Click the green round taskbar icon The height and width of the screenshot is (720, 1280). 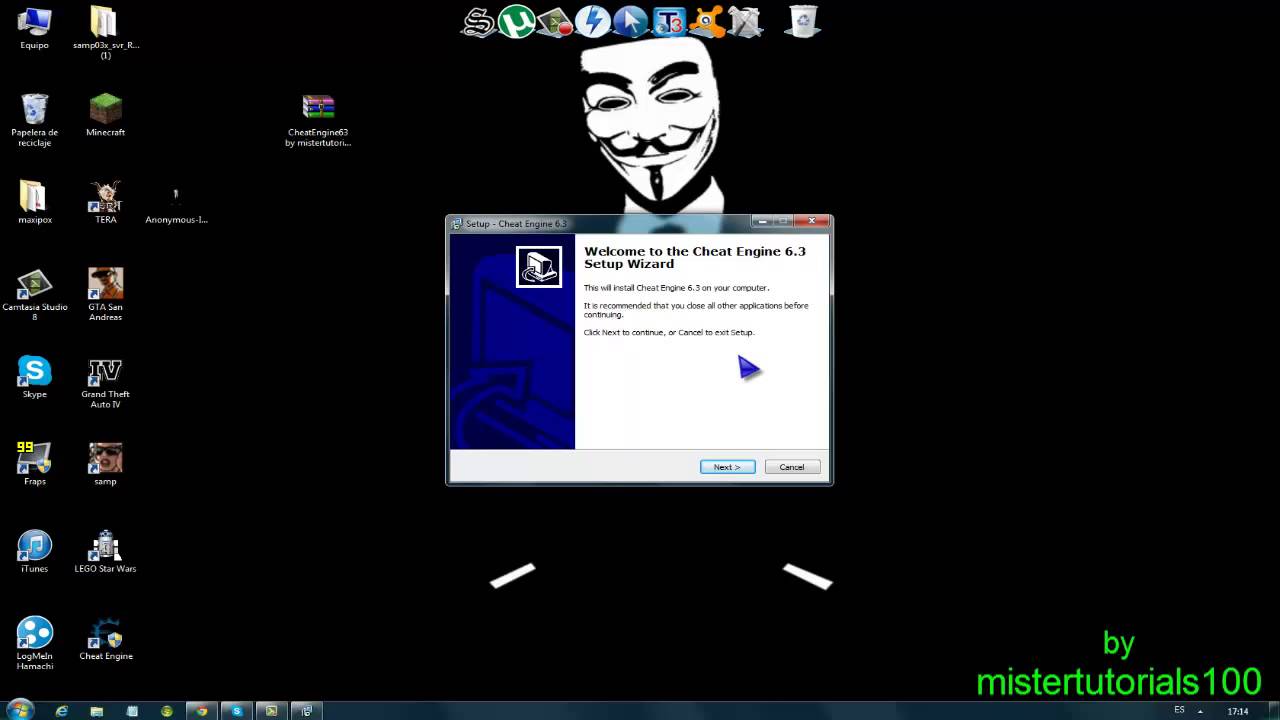coord(167,711)
